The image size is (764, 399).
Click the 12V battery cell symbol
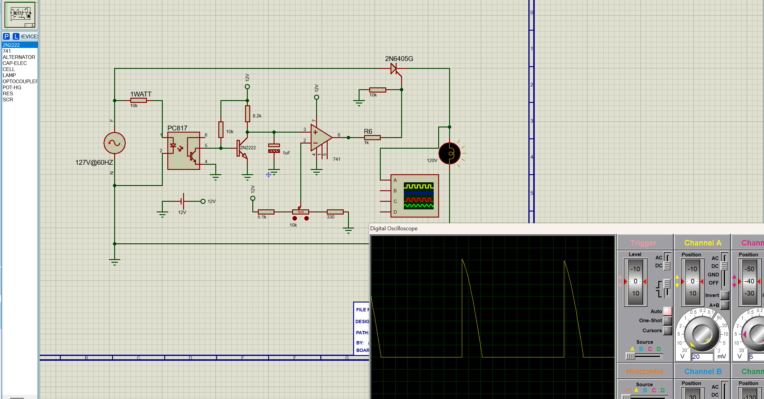pyautogui.click(x=182, y=201)
